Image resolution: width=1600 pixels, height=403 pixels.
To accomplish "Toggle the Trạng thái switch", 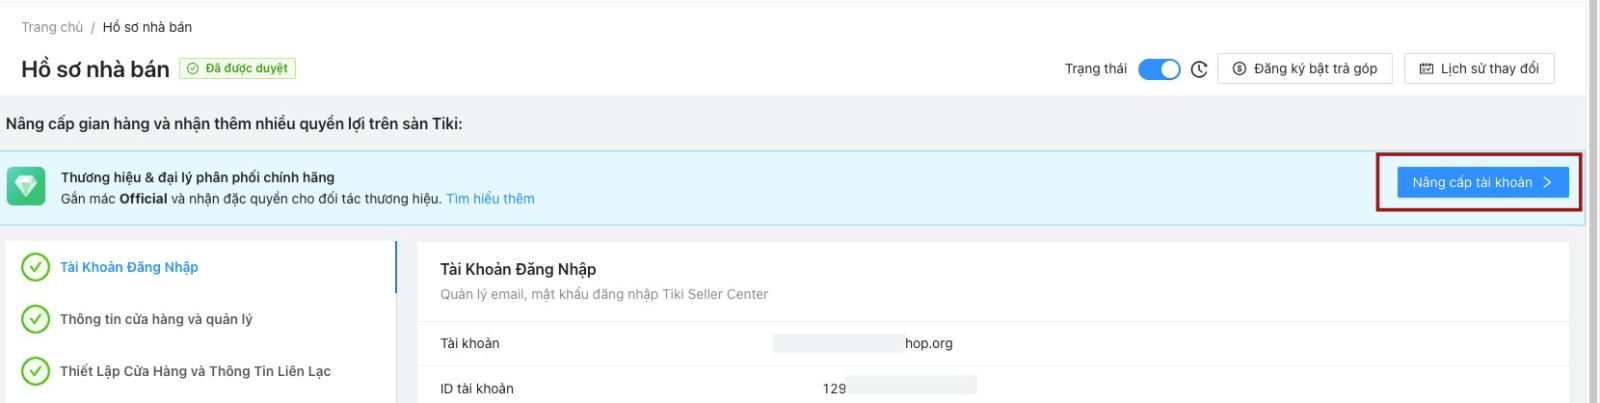I will click(x=1159, y=69).
